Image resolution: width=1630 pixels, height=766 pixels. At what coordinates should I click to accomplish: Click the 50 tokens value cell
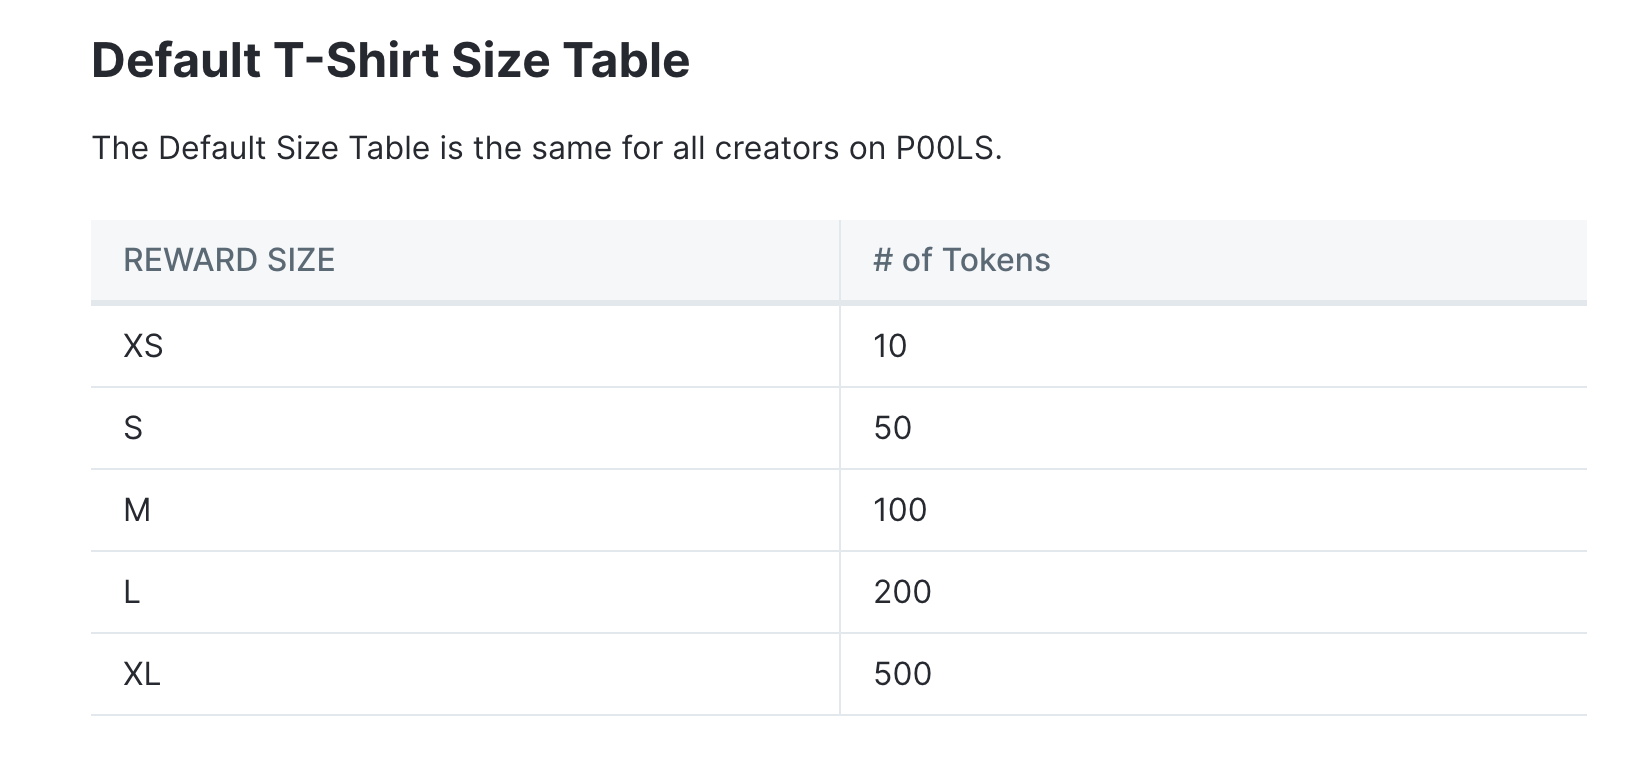pyautogui.click(x=893, y=428)
